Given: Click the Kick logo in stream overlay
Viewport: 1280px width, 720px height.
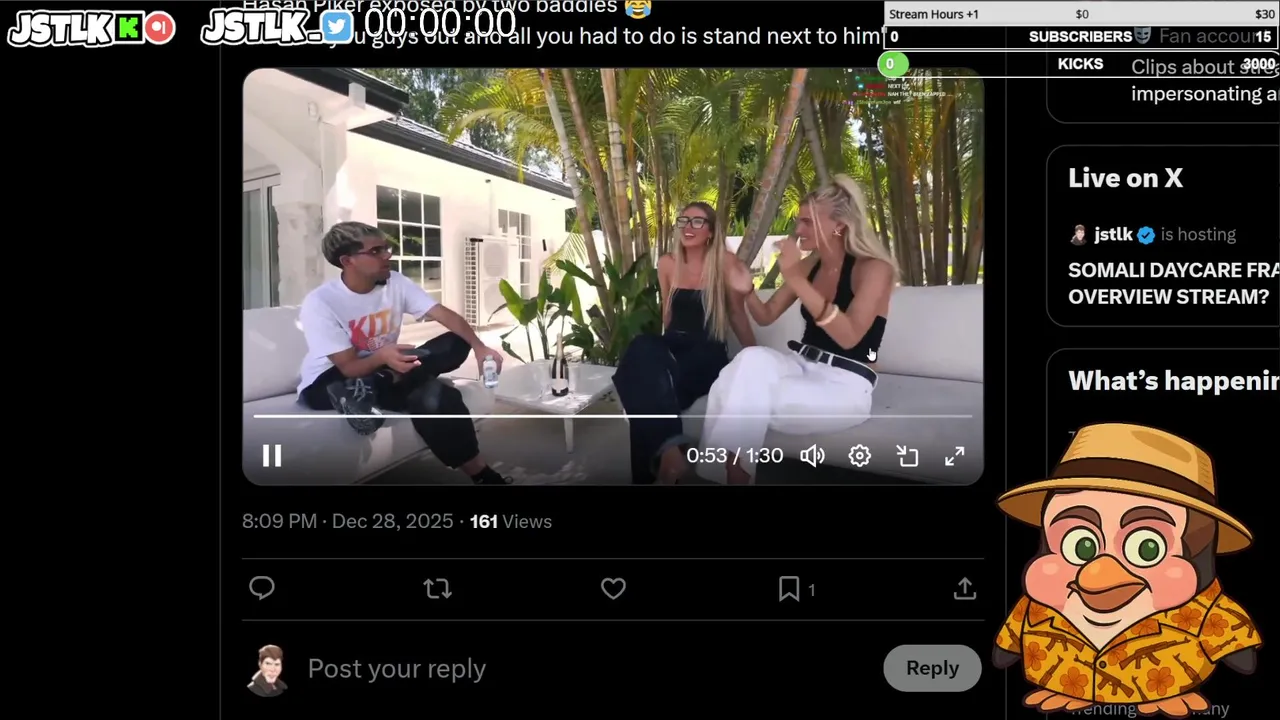Looking at the screenshot, I should point(128,28).
